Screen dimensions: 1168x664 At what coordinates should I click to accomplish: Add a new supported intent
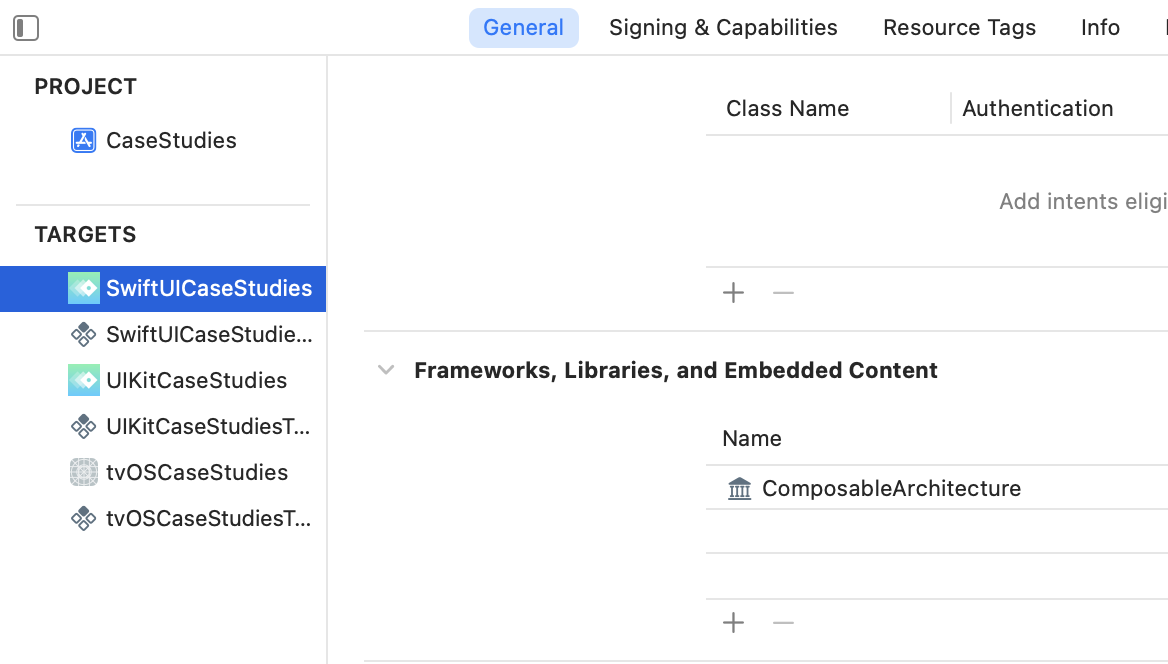(734, 293)
